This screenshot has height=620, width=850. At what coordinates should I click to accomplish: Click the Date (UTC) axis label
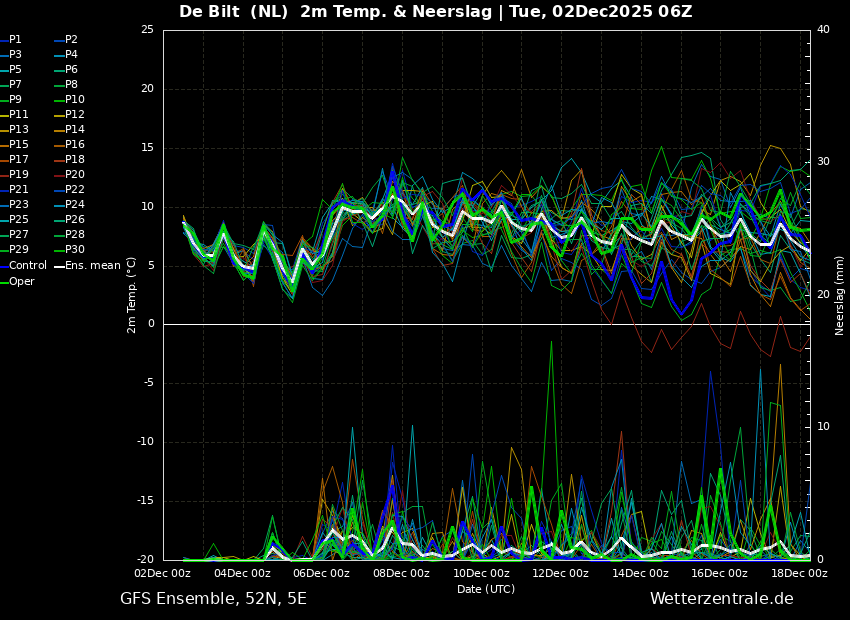point(486,589)
